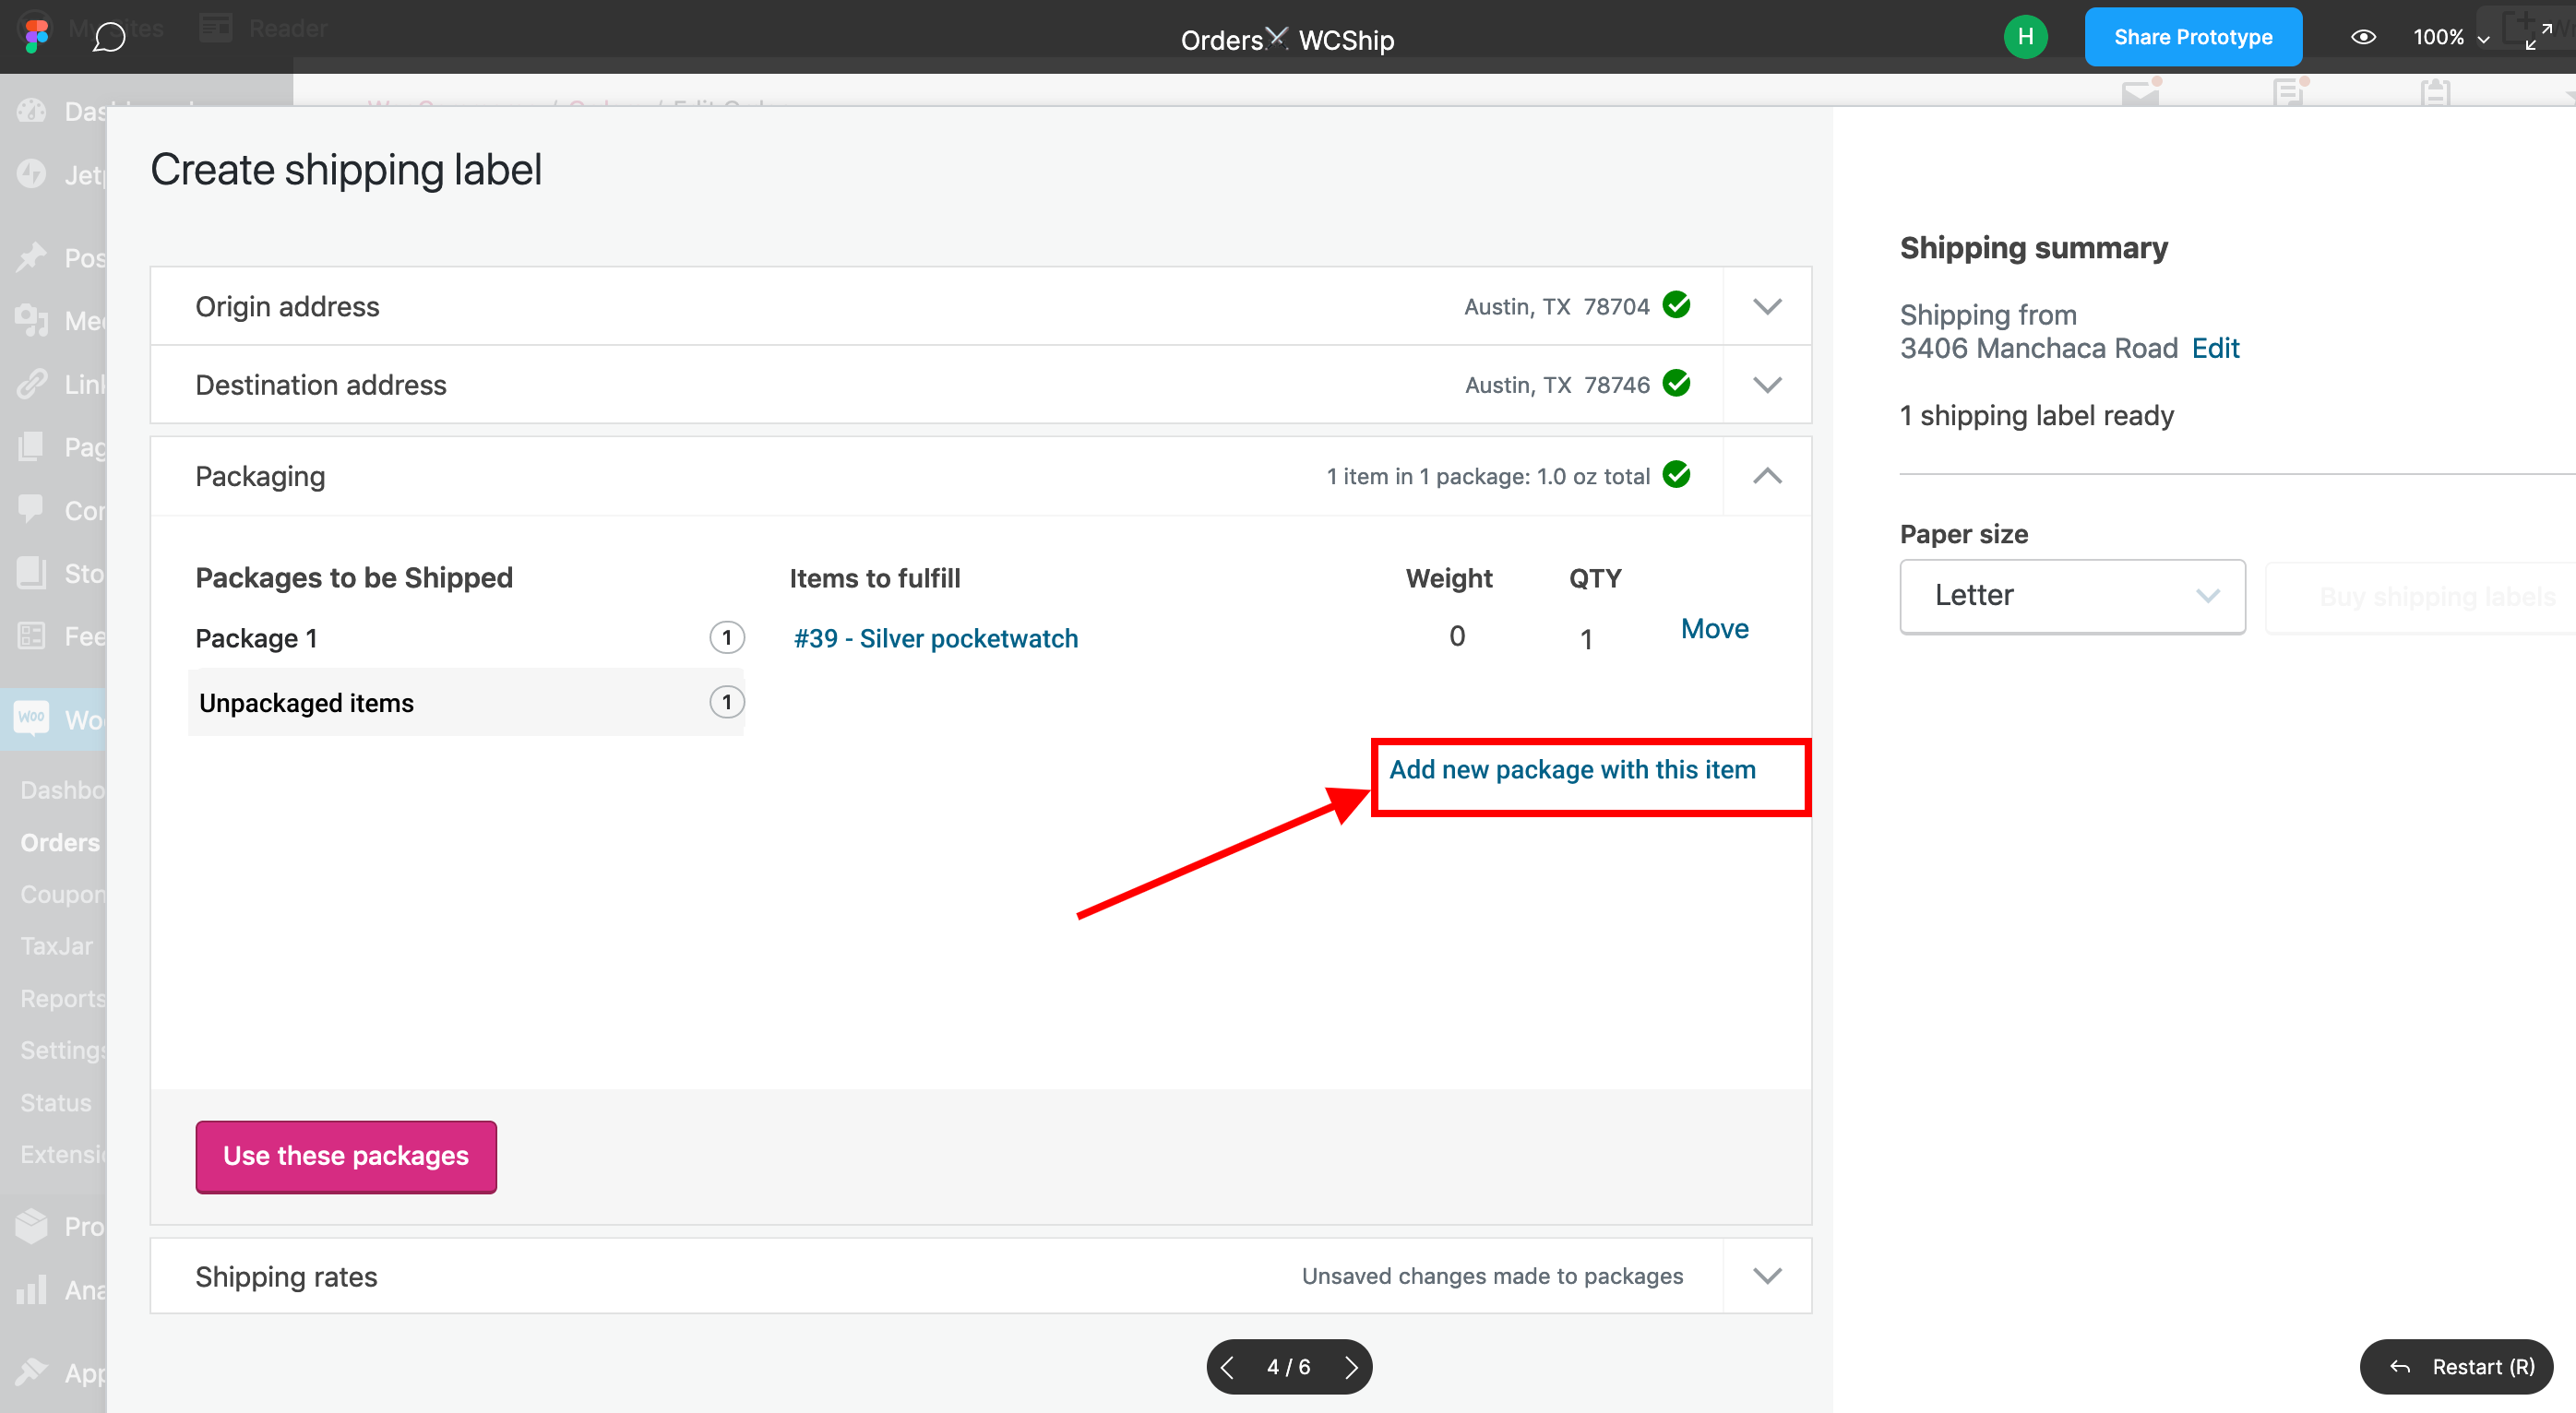Open Reports in WooCommerce submenu
Image resolution: width=2576 pixels, height=1413 pixels.
[63, 998]
